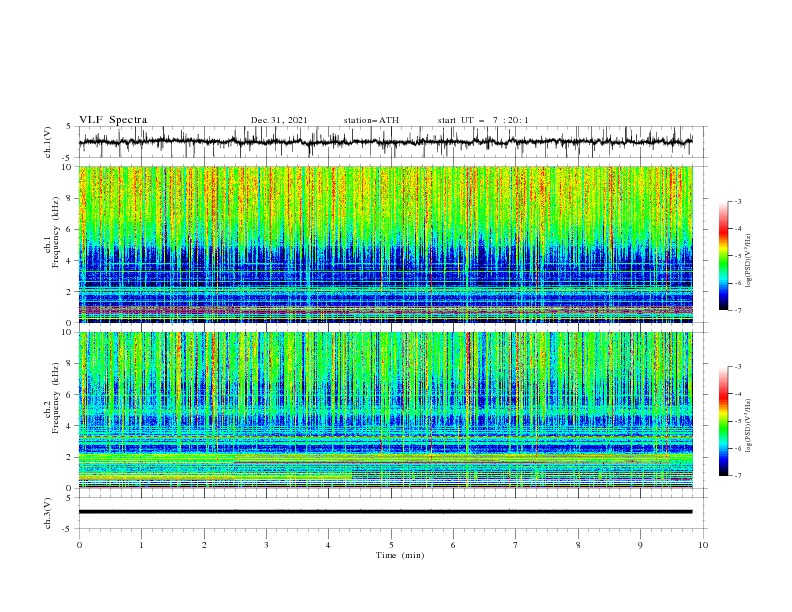Click the '-7' value on lower colorbar
Screen dimensions: 792x612
pyautogui.click(x=738, y=476)
